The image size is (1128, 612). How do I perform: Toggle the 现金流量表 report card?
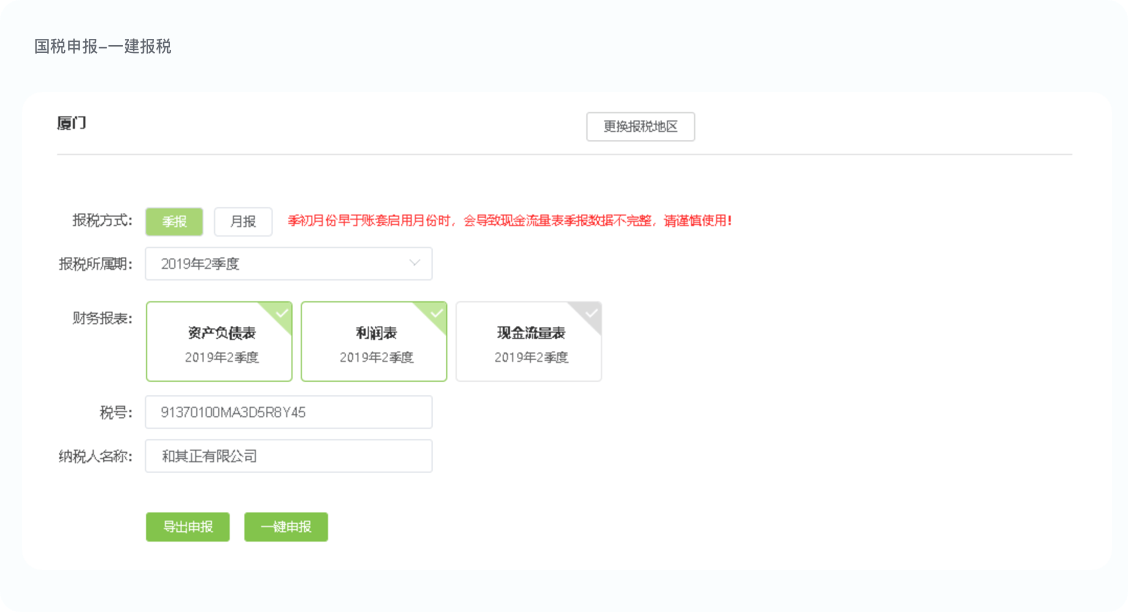529,341
